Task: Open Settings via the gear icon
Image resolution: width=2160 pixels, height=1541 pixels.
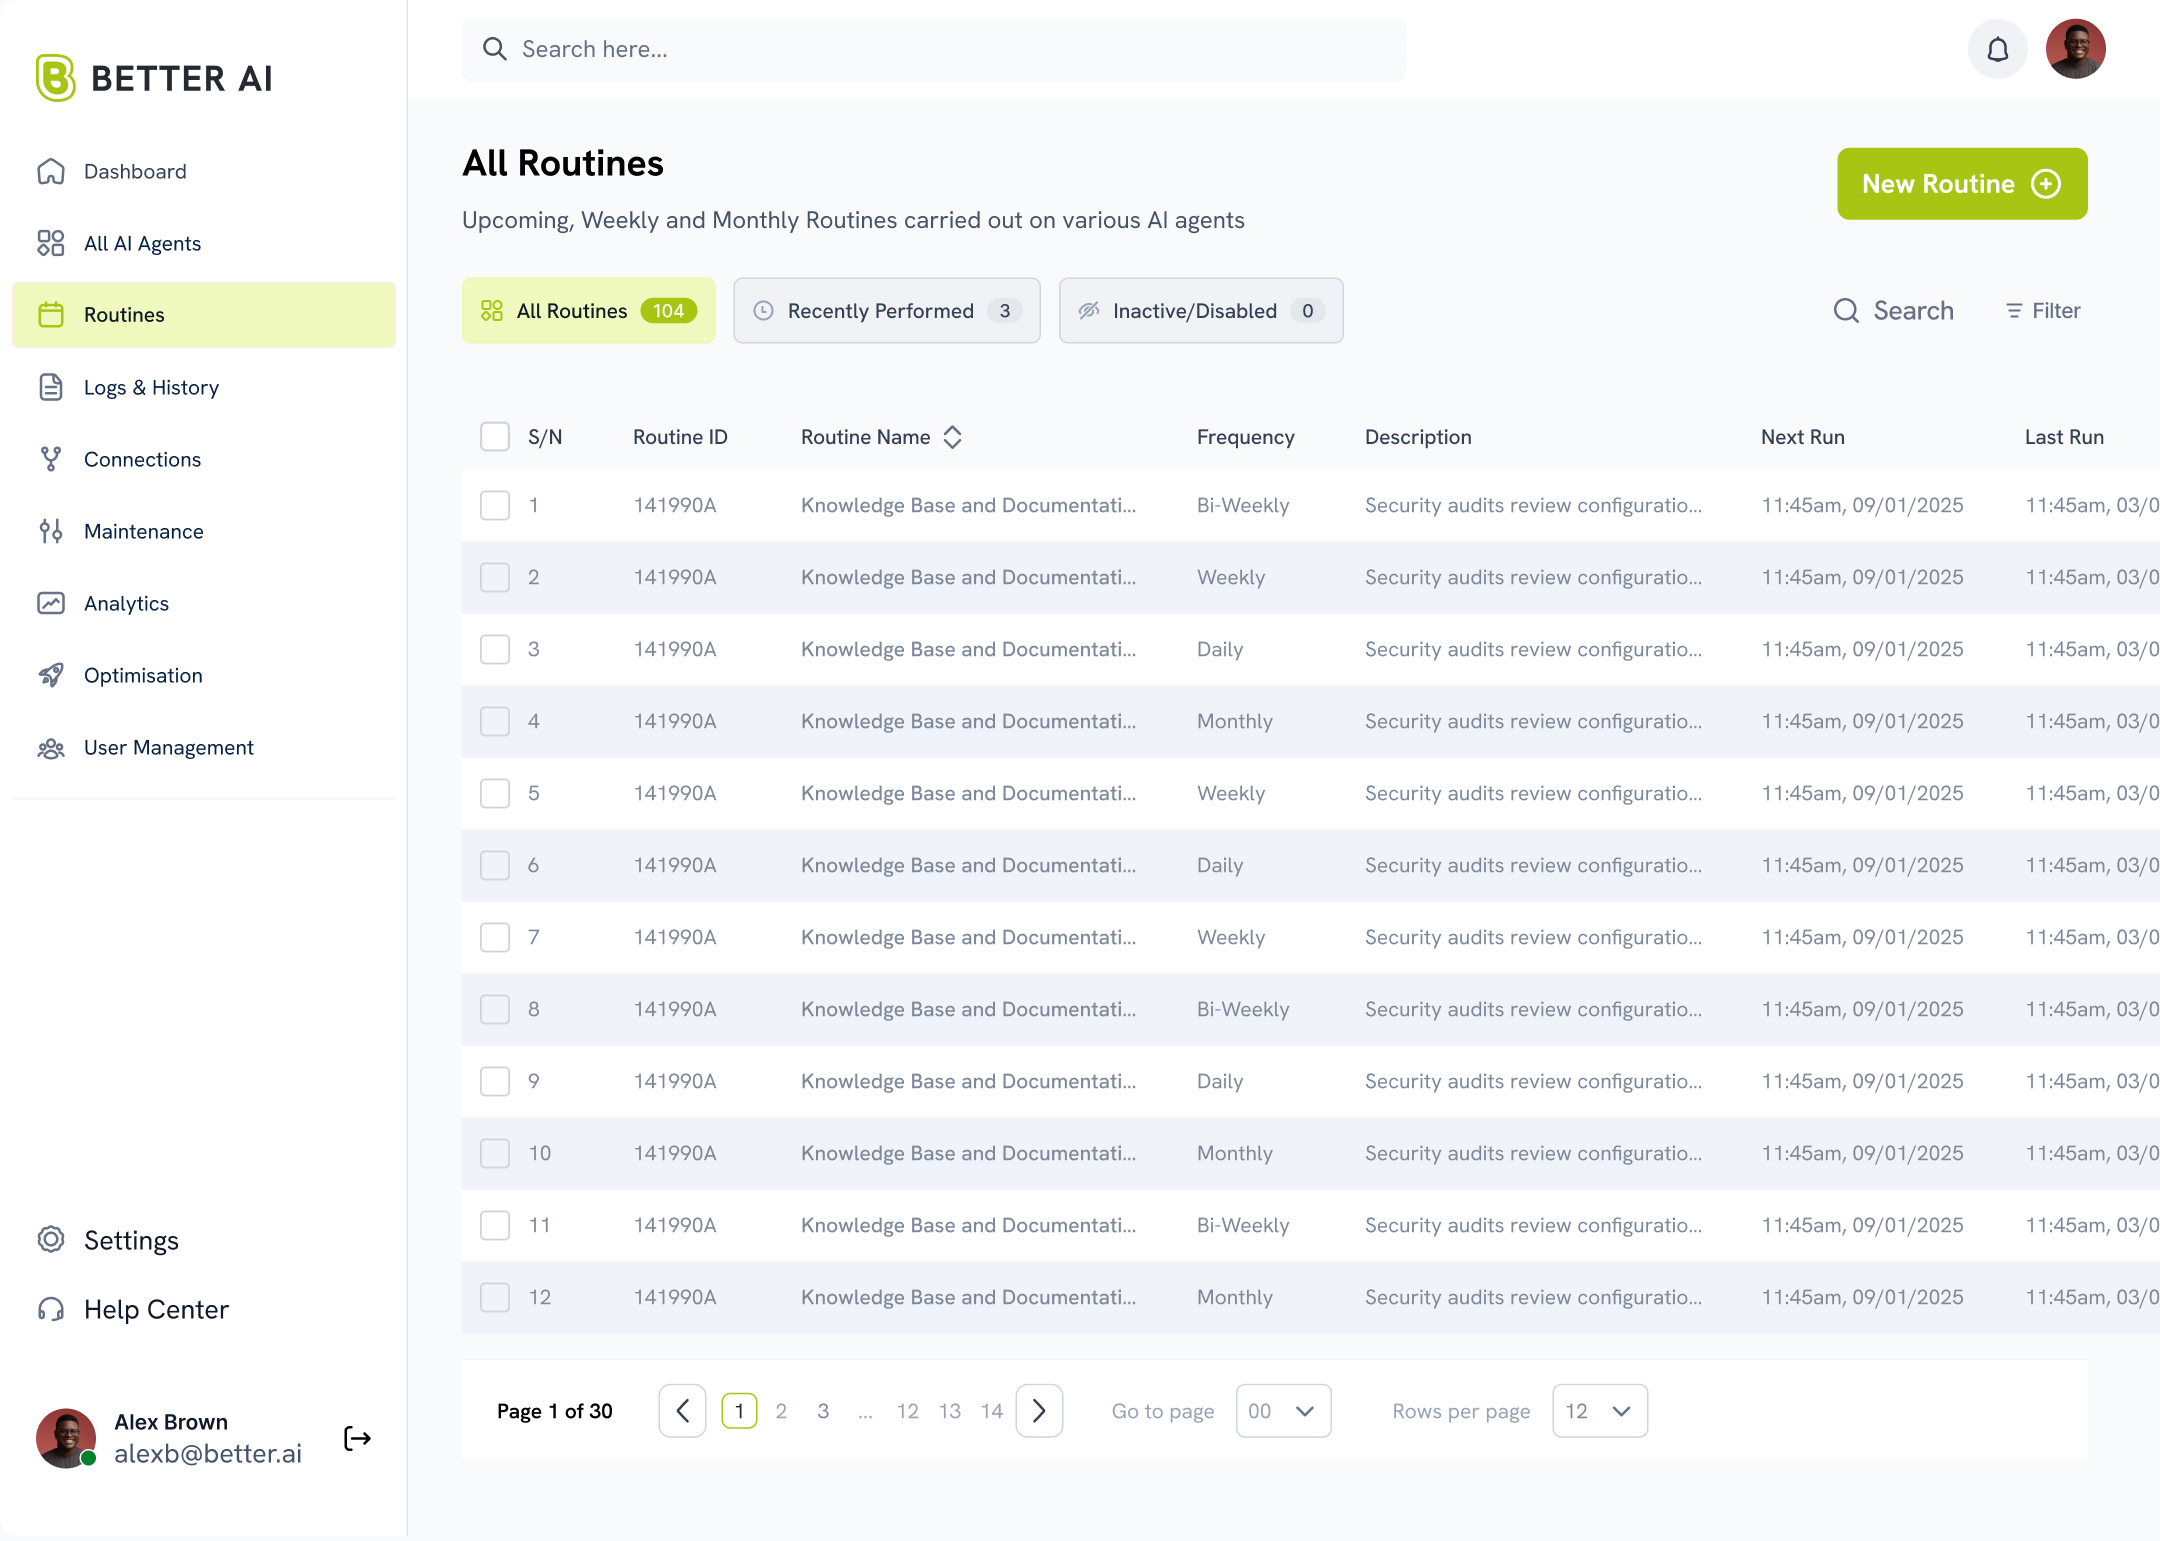Action: click(x=51, y=1240)
